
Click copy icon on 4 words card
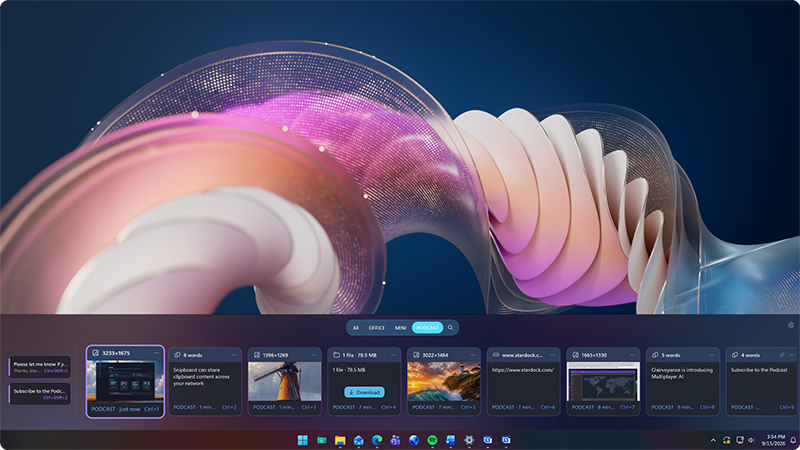[x=735, y=355]
